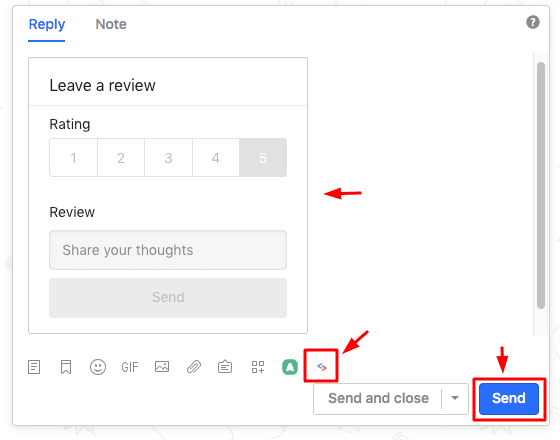This screenshot has height=440, width=560.
Task: Choose rating 5 in the review card
Action: coord(263,158)
